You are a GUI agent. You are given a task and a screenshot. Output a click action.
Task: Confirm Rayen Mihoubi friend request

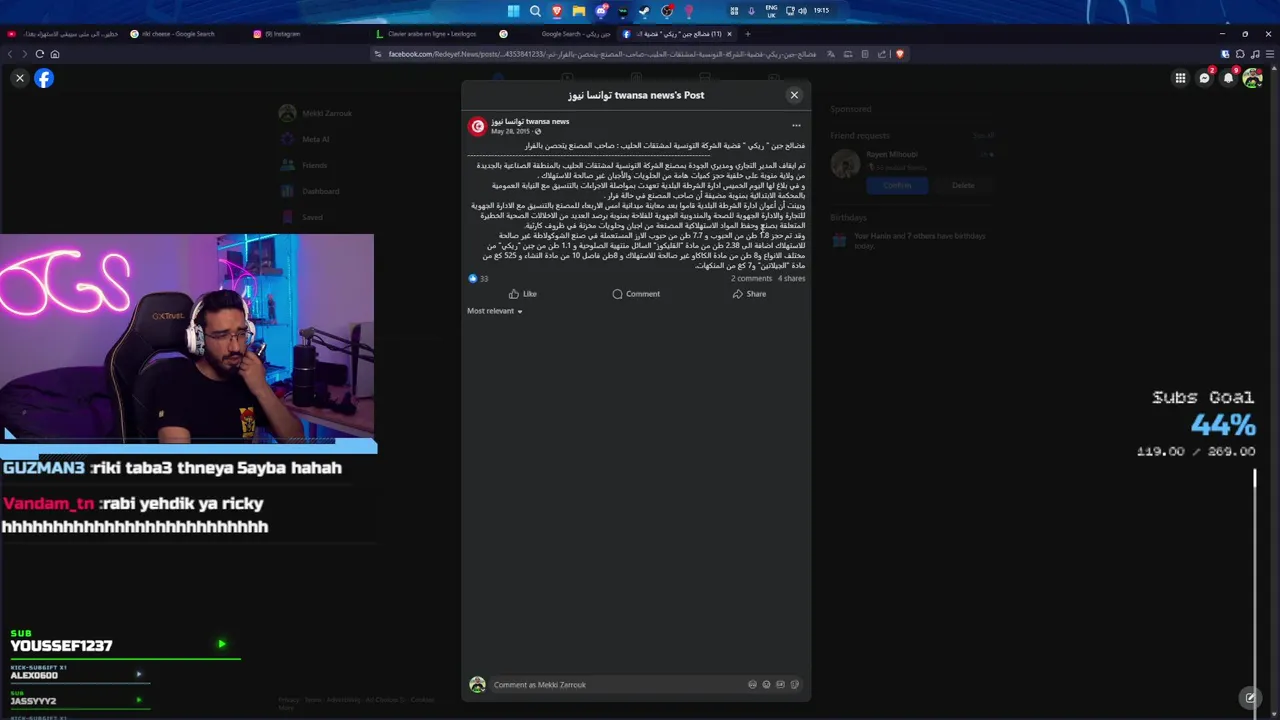tap(897, 185)
